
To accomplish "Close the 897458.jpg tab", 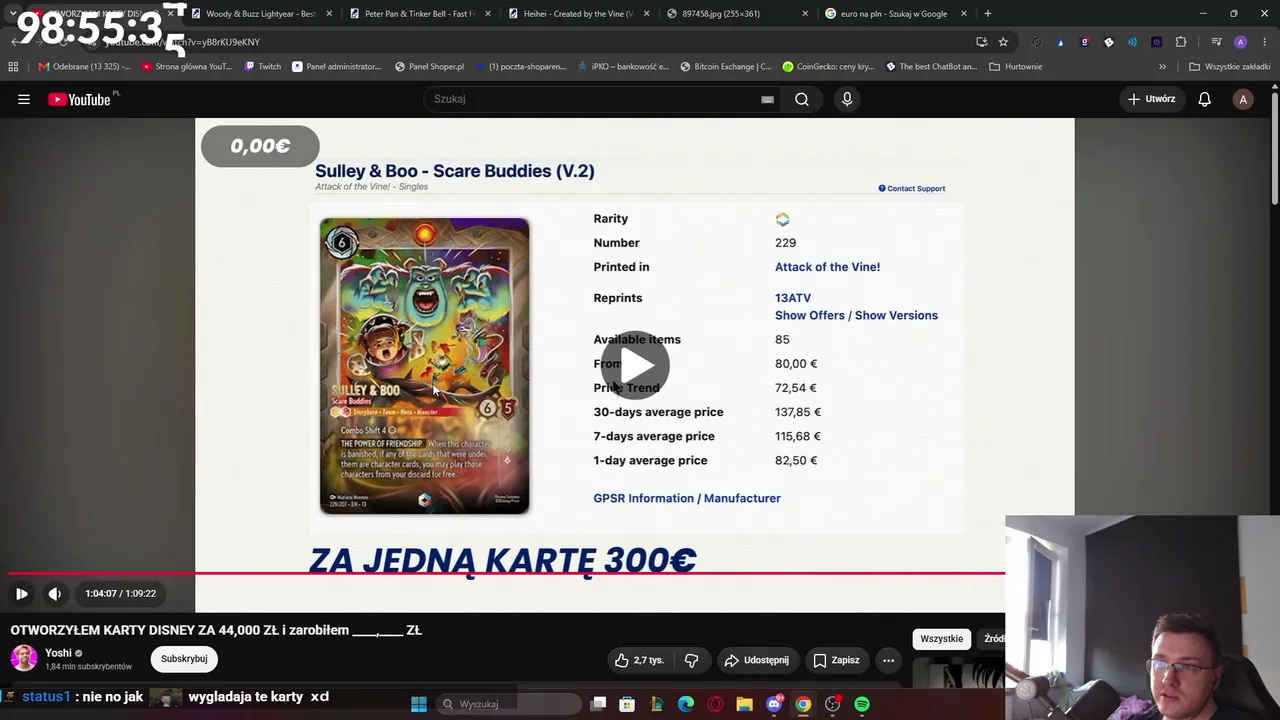I will (806, 14).
